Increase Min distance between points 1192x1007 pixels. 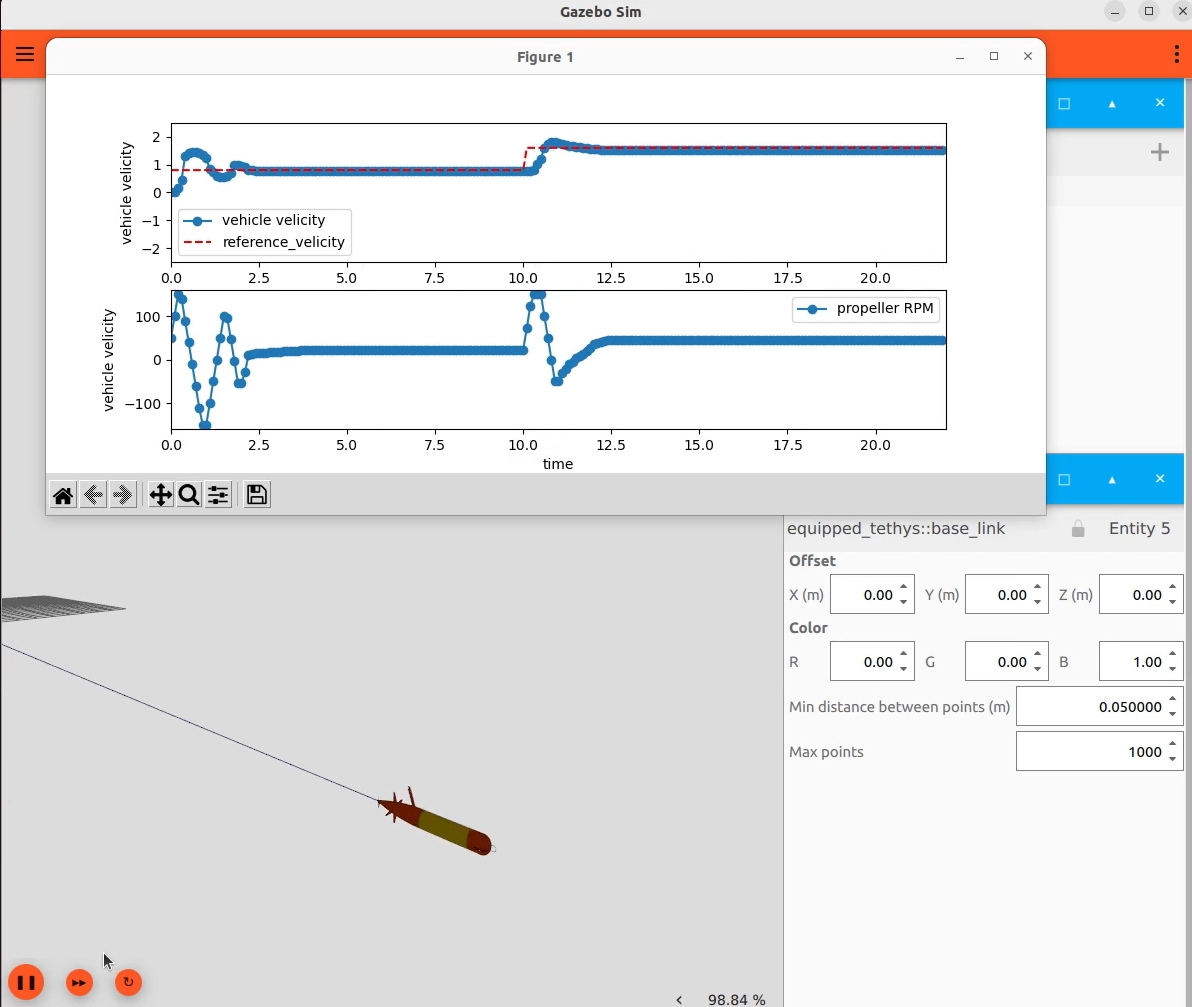[x=1172, y=698]
